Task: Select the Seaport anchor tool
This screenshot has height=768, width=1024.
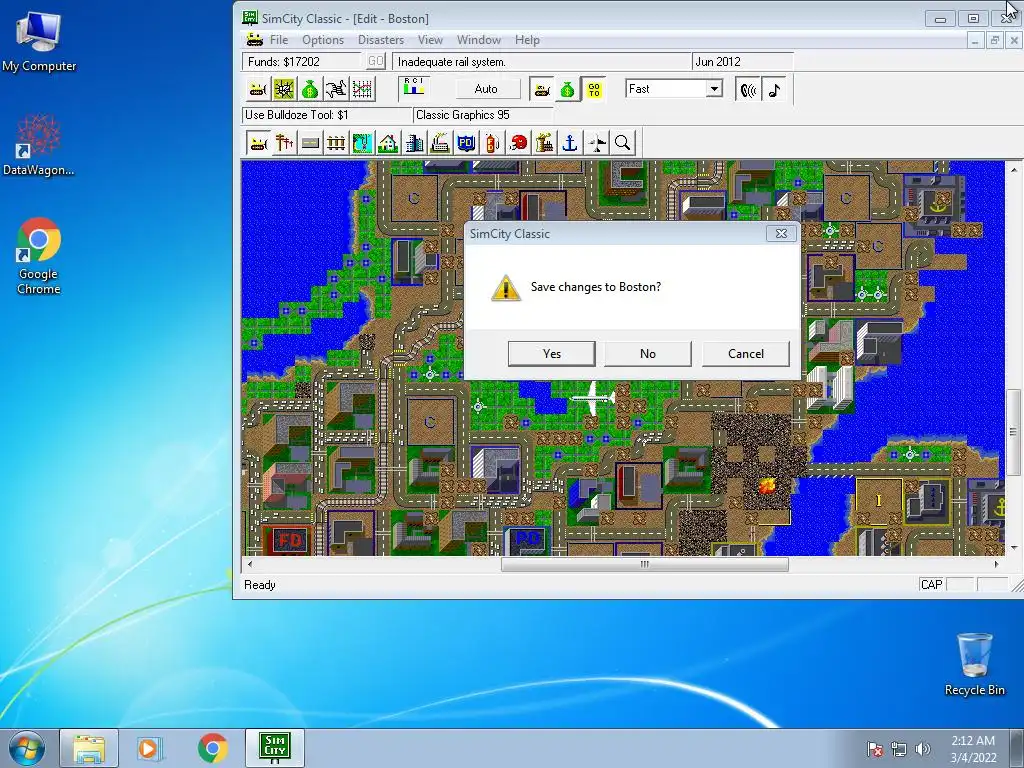Action: (x=570, y=142)
